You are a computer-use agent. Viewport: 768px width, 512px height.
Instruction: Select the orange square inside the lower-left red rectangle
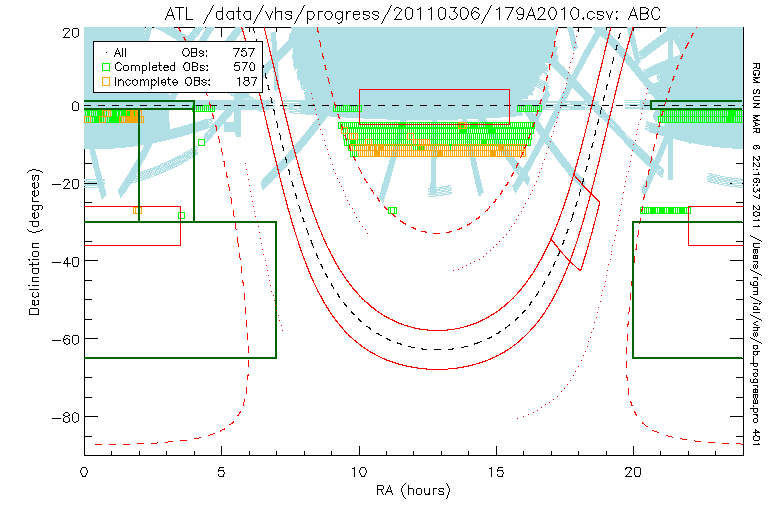coord(137,210)
